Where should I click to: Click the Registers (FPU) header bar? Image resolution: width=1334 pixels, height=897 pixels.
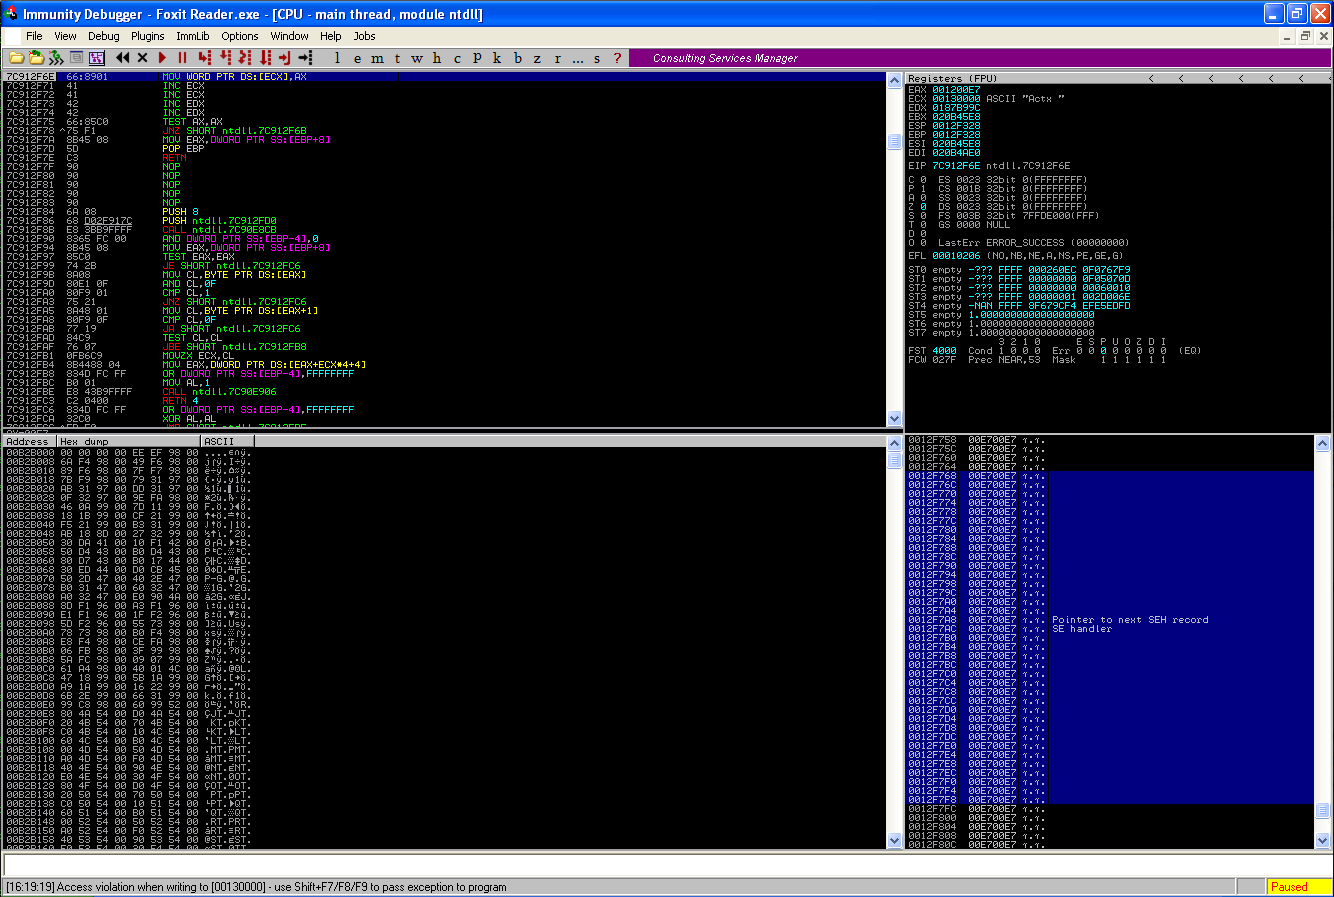tap(1118, 78)
